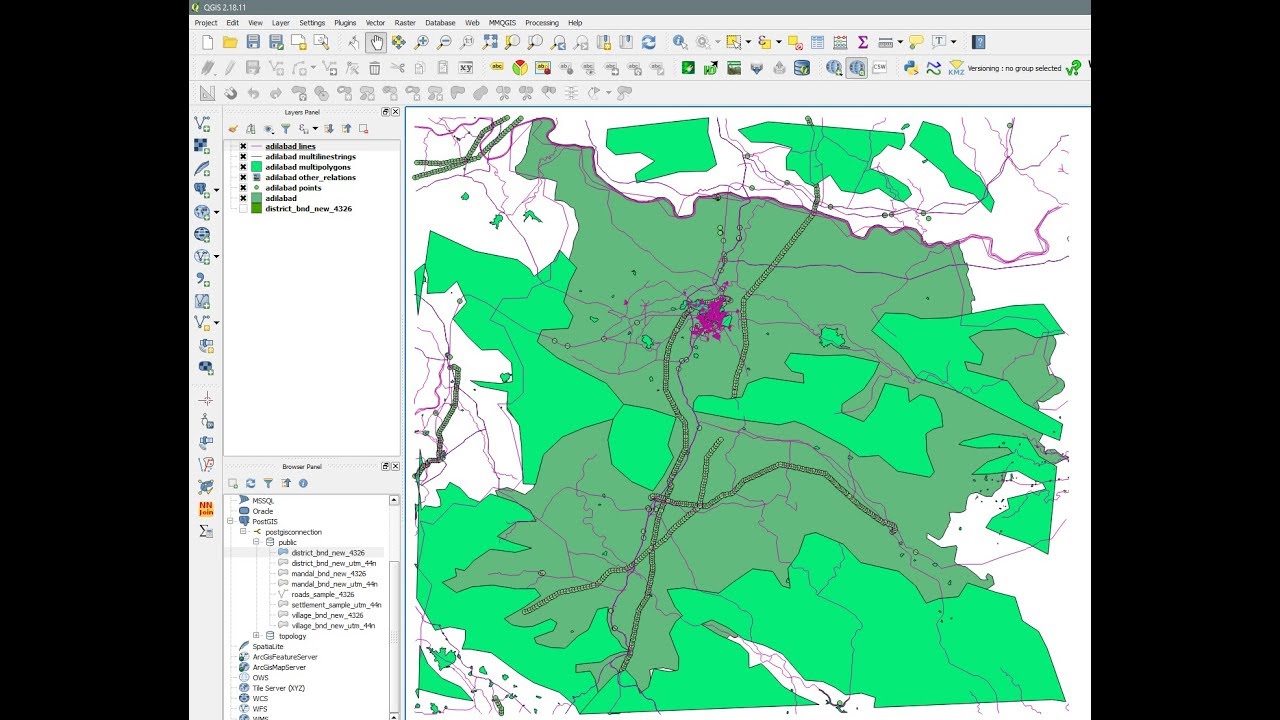Open the Layer menu
This screenshot has width=1280, height=720.
pyautogui.click(x=281, y=22)
